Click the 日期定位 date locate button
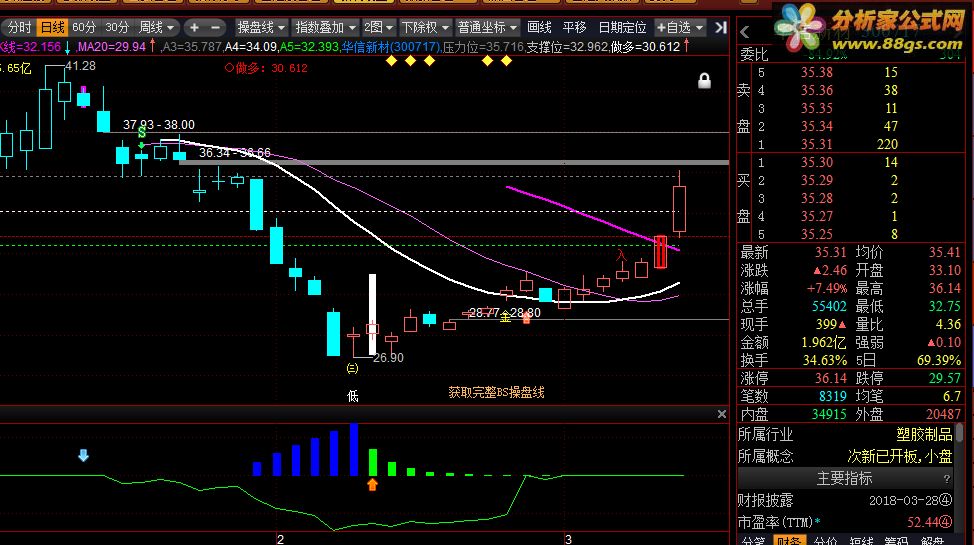The height and width of the screenshot is (545, 974). click(x=622, y=27)
